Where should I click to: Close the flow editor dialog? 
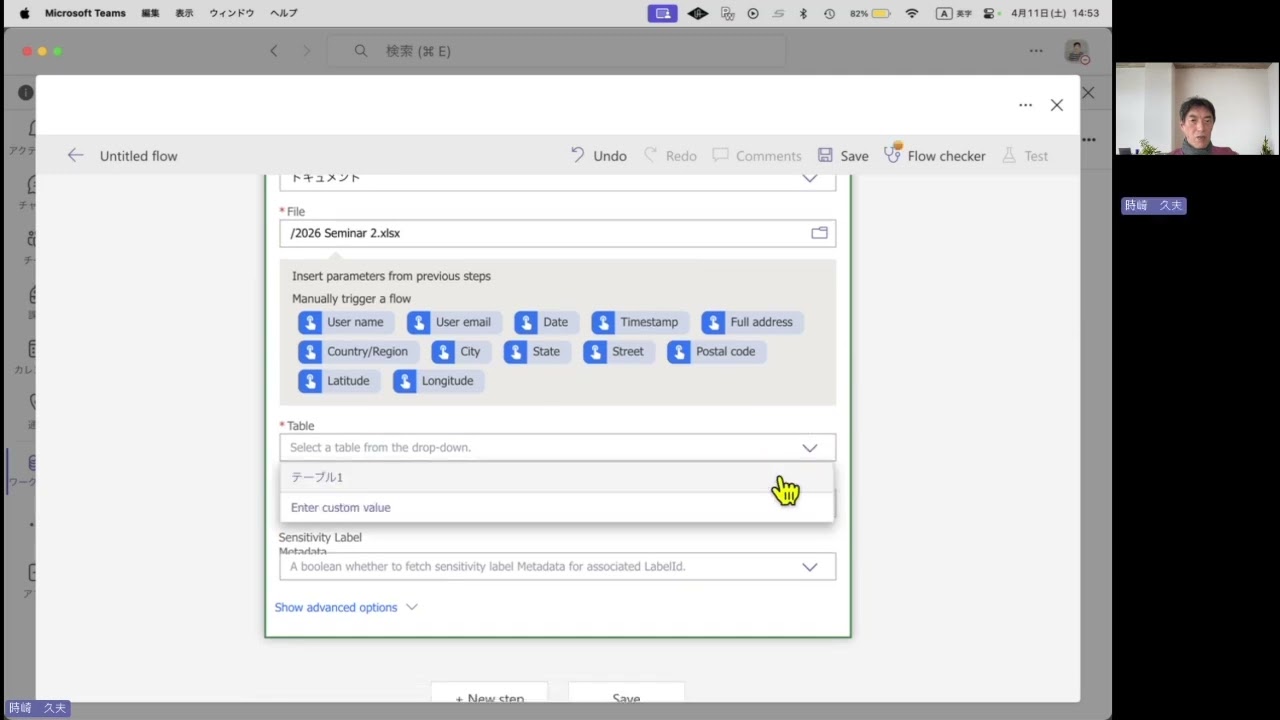click(1056, 105)
